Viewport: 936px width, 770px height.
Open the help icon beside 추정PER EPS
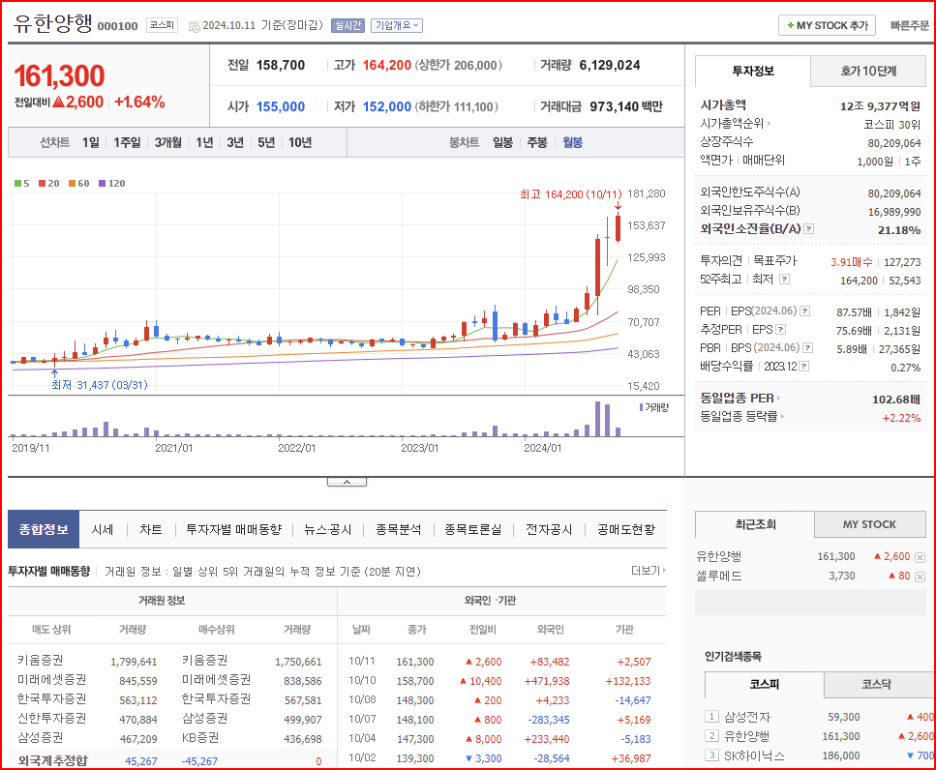pyautogui.click(x=780, y=329)
